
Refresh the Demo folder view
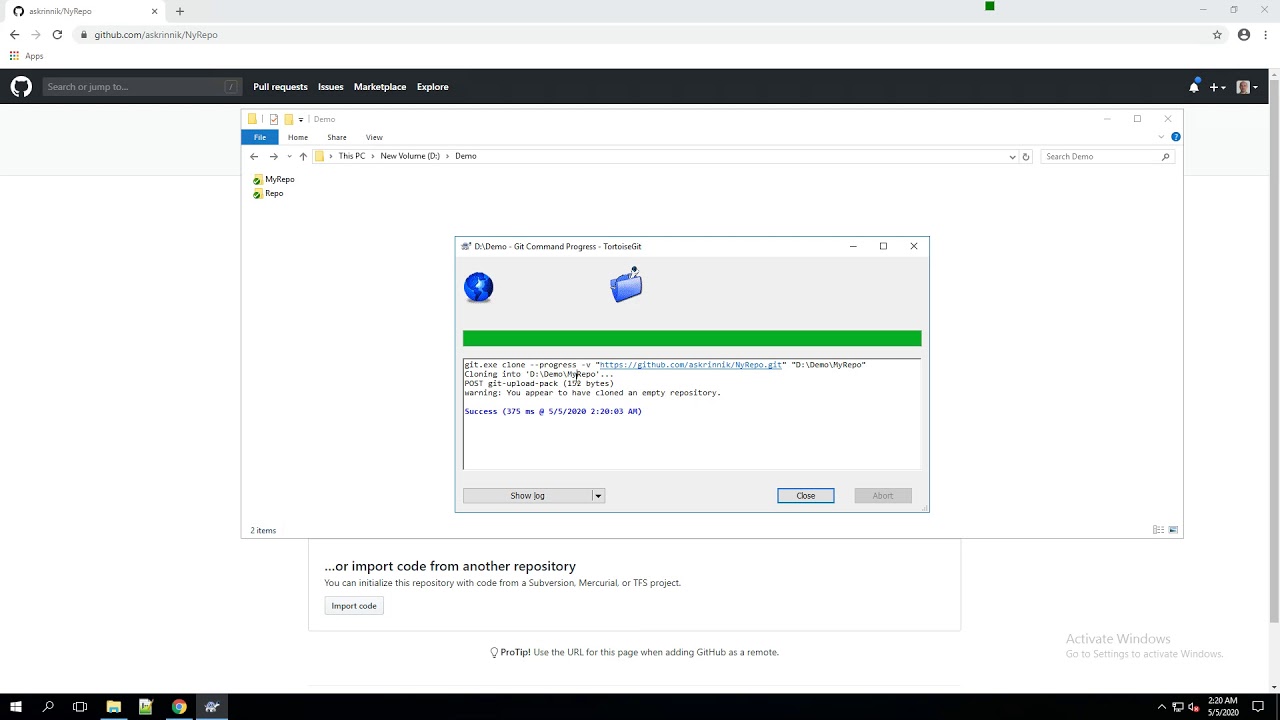pyautogui.click(x=1025, y=157)
